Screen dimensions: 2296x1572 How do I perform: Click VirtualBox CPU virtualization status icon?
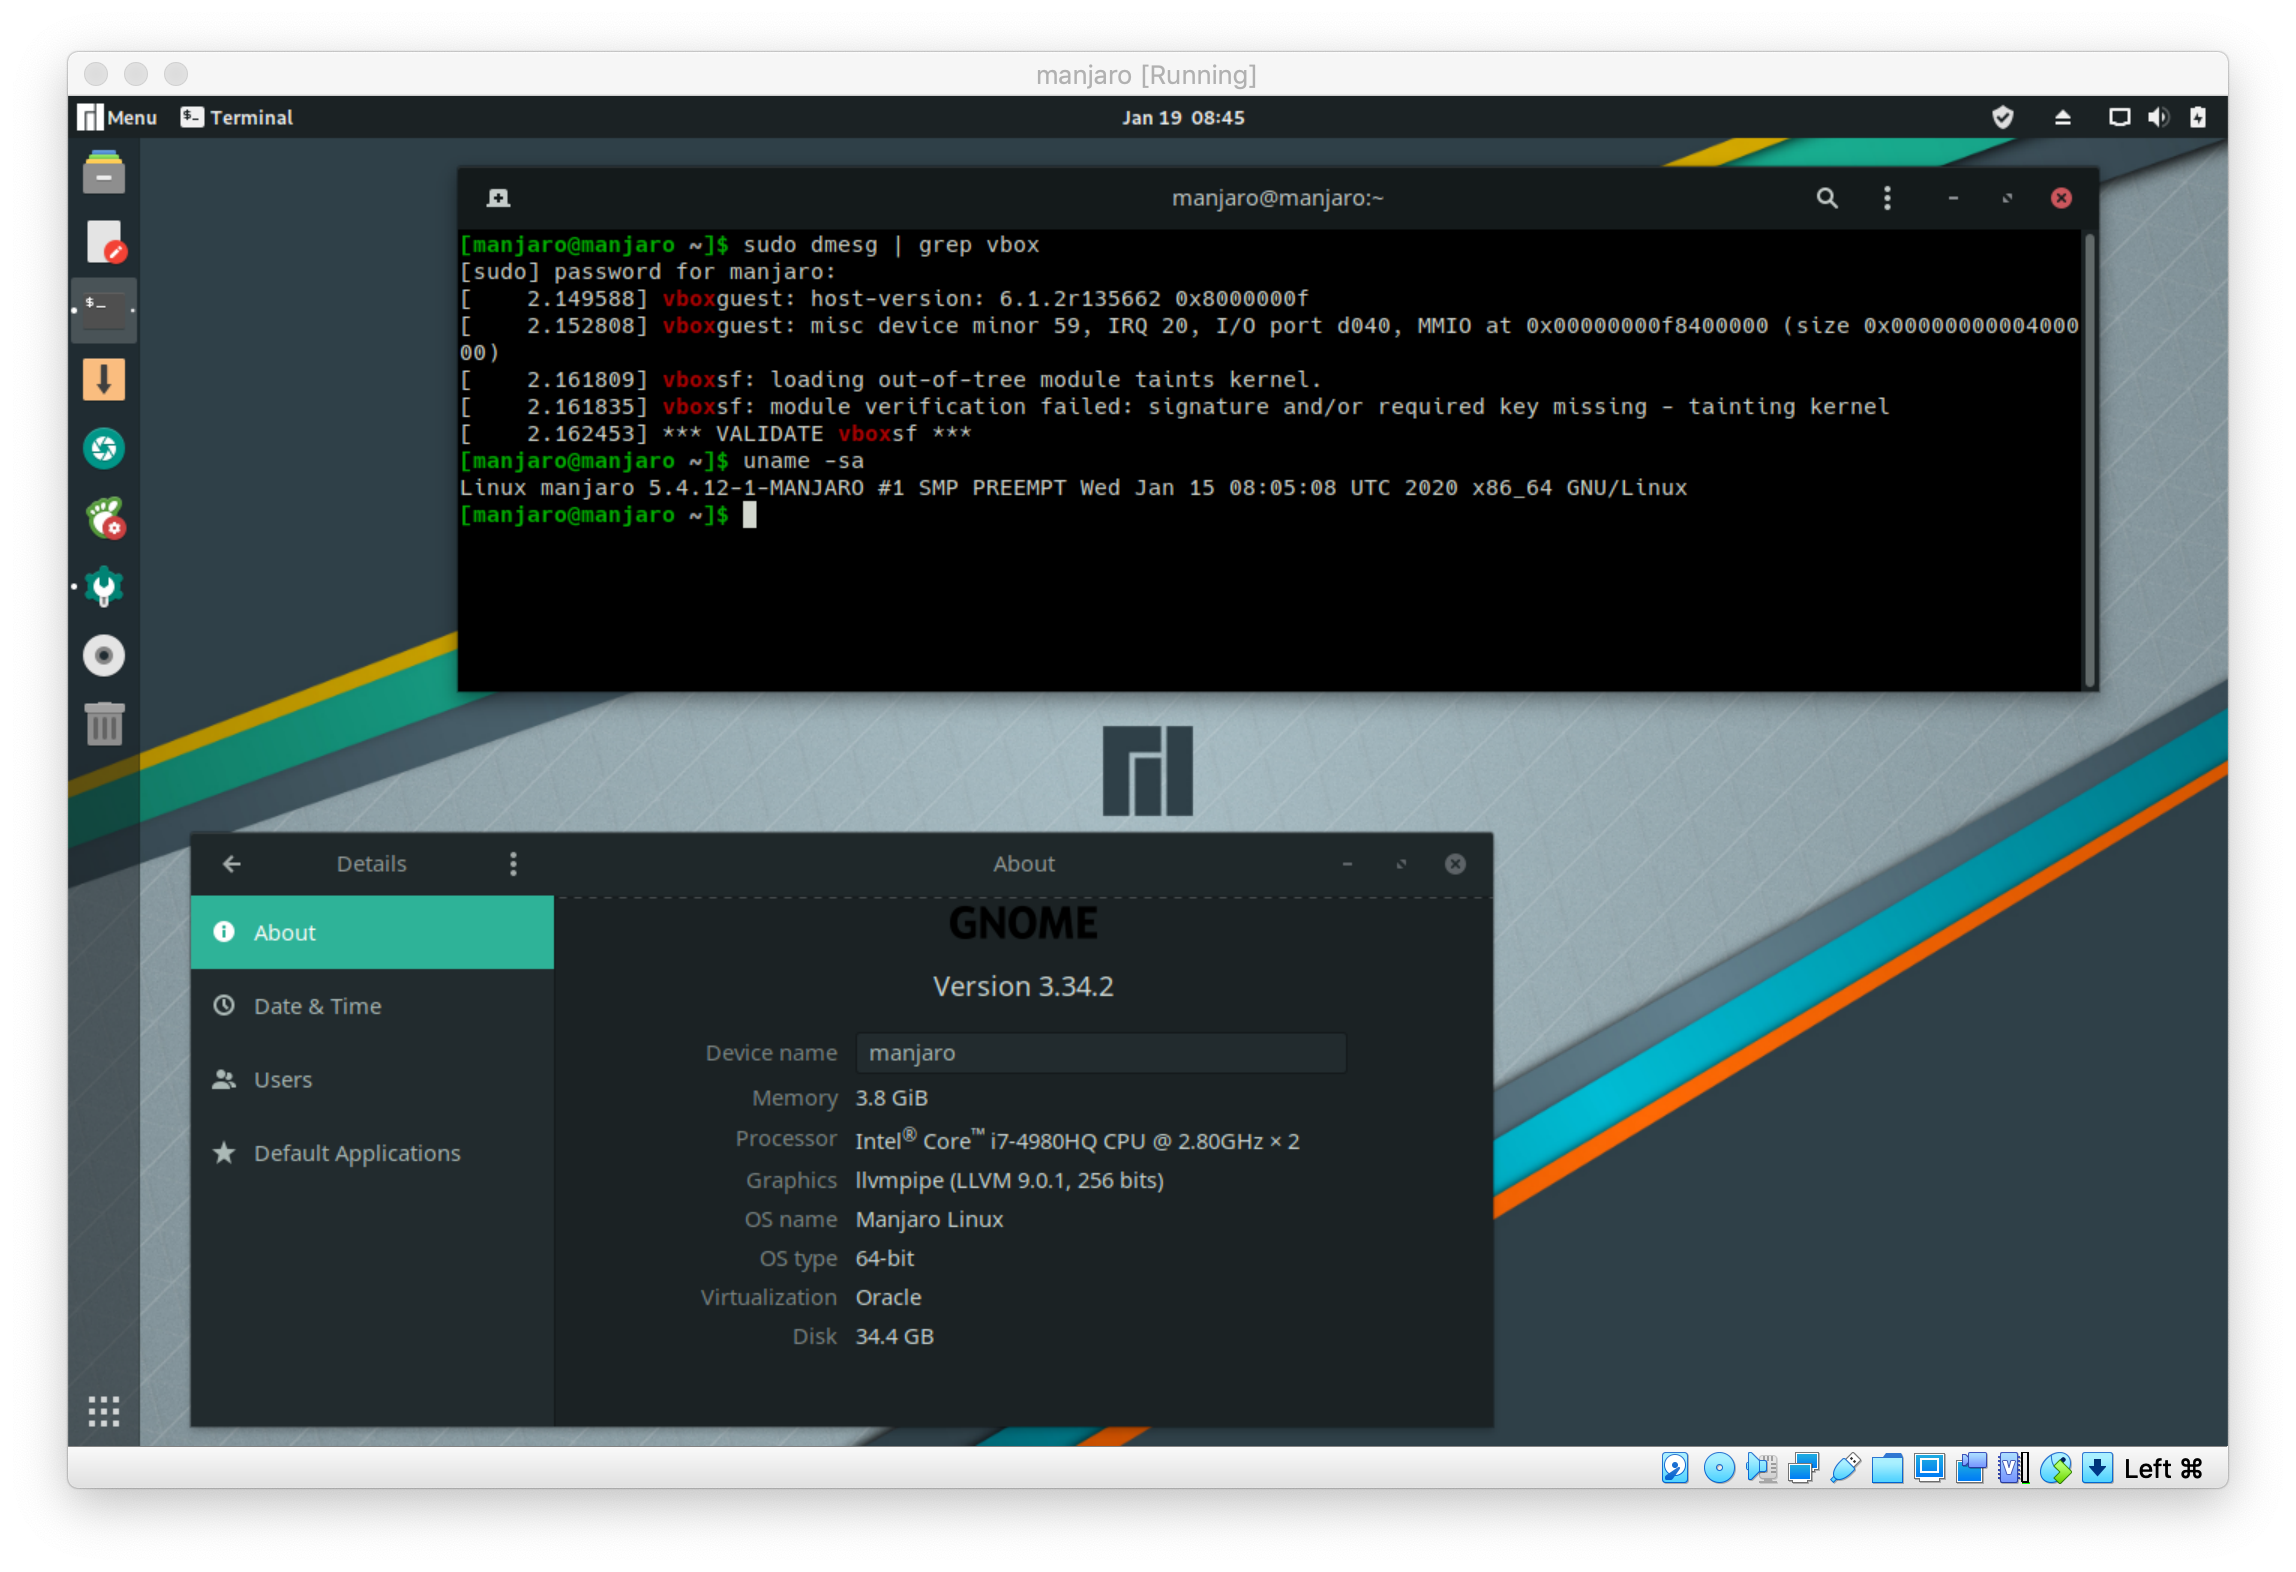[2013, 1467]
